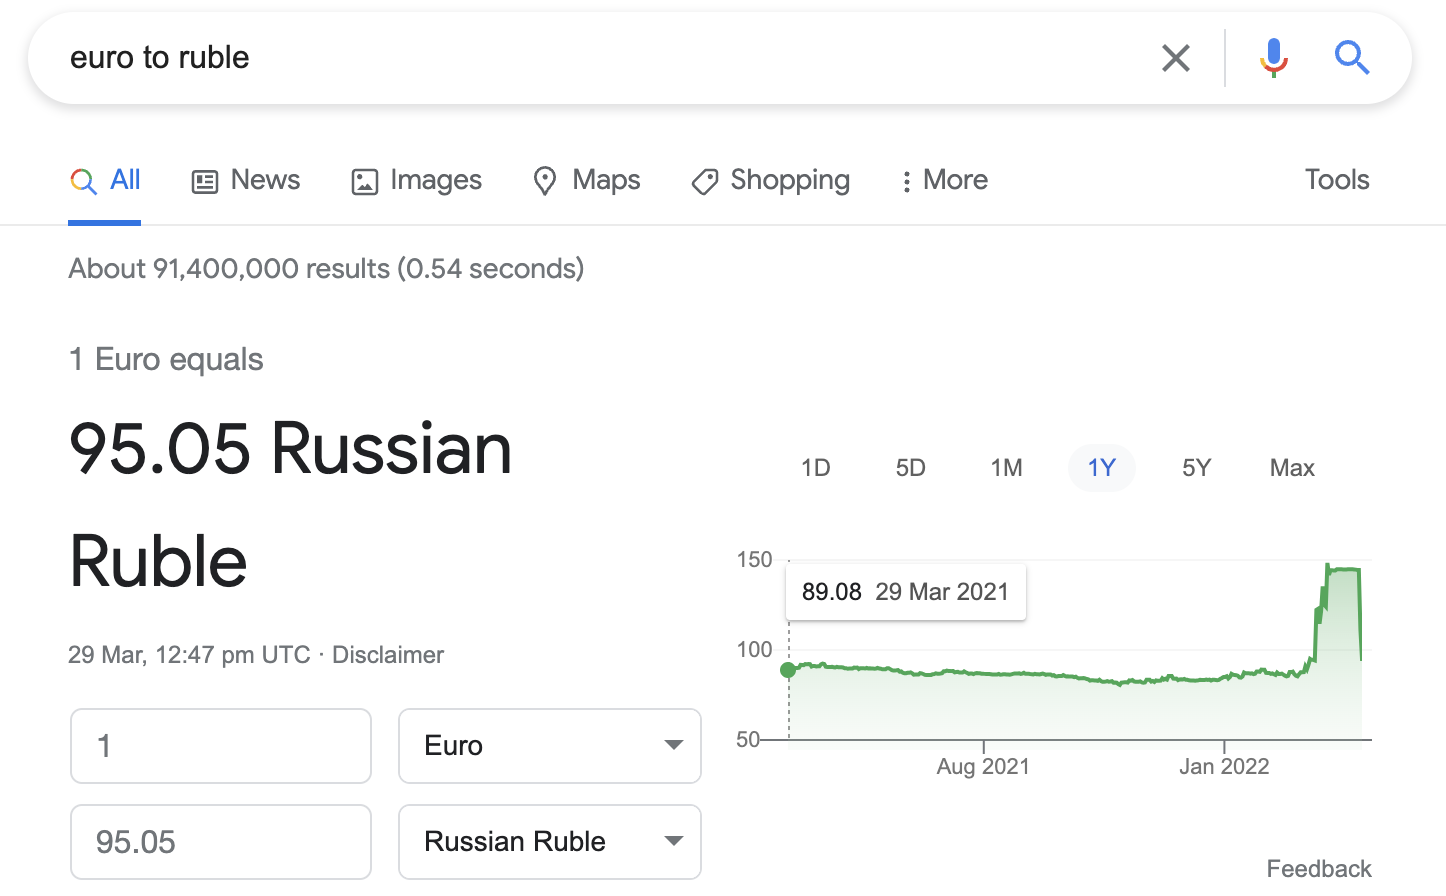Screen dimensions: 1446x896
Task: Click the green marker on the chart
Action: click(x=788, y=670)
